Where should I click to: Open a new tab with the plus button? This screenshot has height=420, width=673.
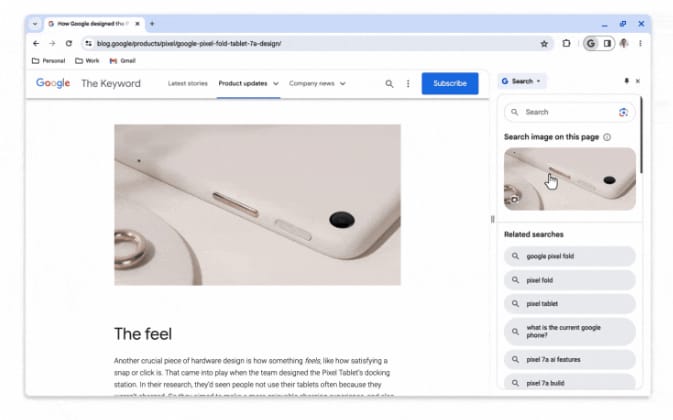pos(152,24)
